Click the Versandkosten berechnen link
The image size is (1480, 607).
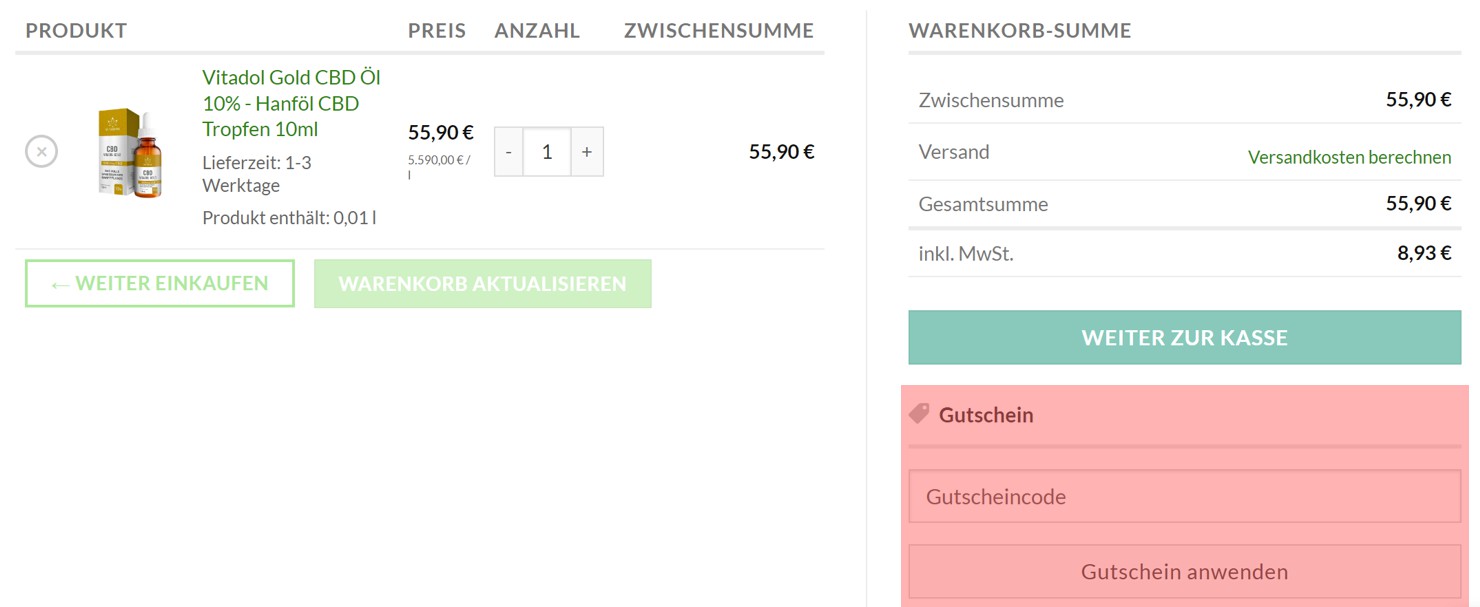click(1349, 157)
